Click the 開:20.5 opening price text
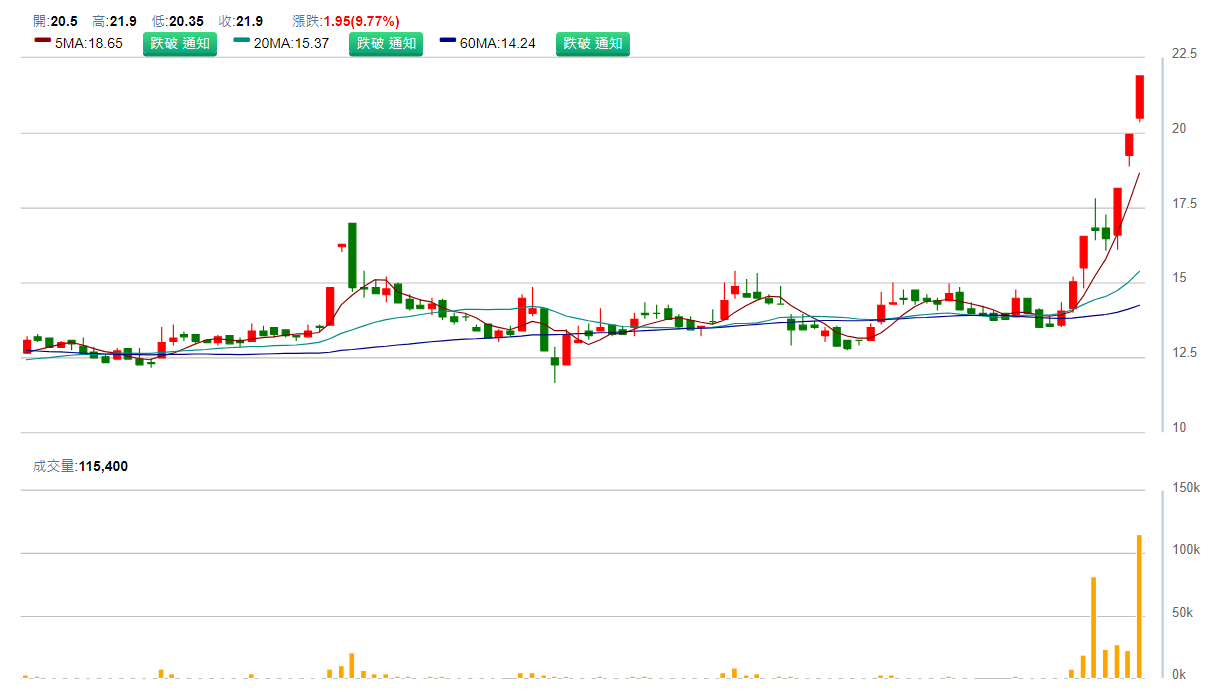The height and width of the screenshot is (692, 1208). (x=55, y=21)
